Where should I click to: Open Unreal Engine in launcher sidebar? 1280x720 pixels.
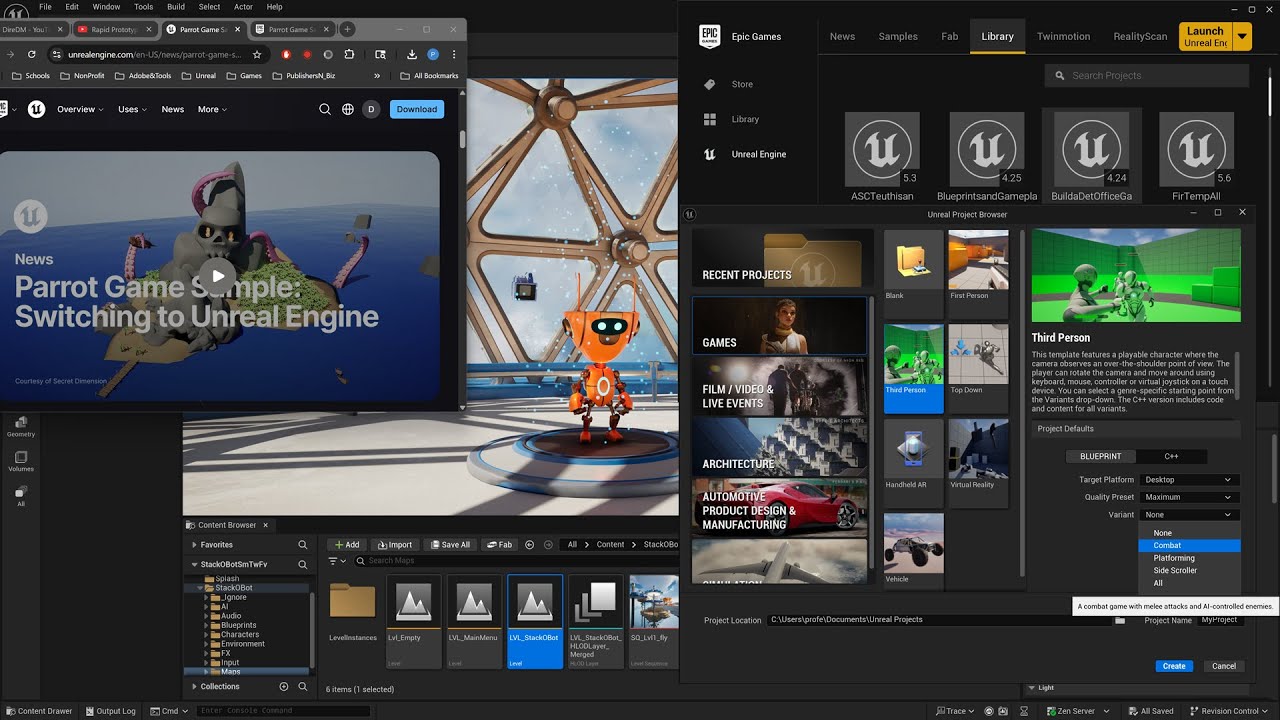click(x=758, y=154)
